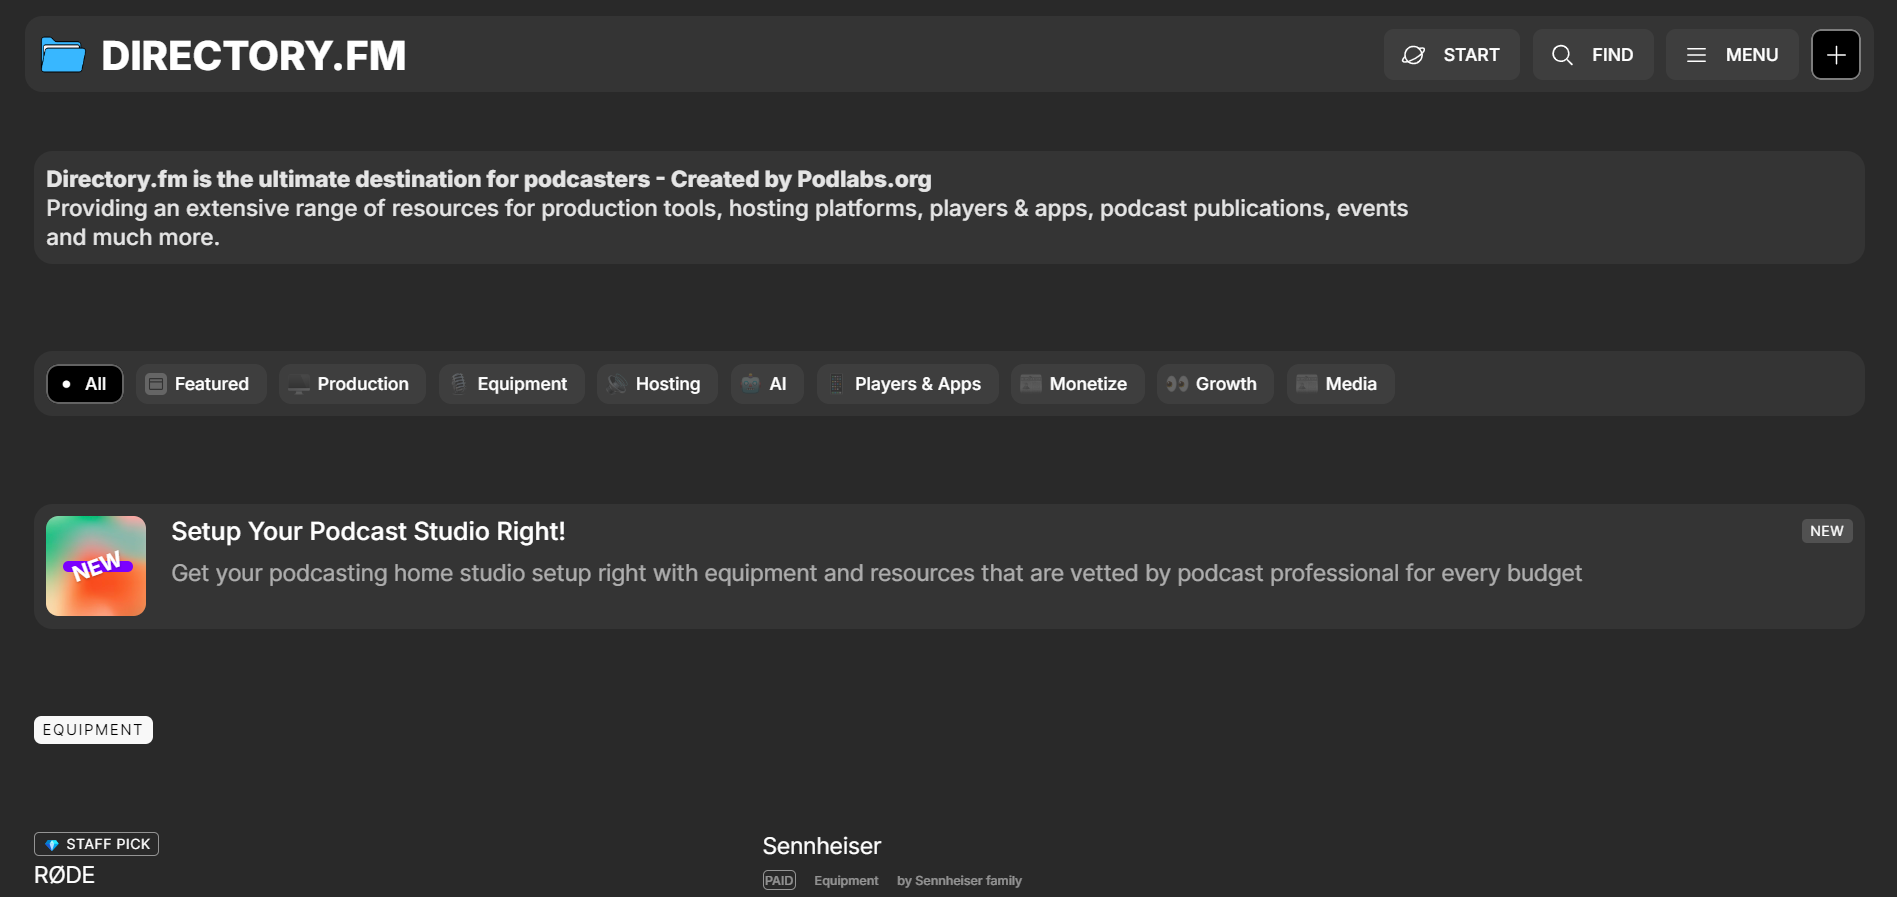Open Setup Your Podcast Studio Right! heading
The image size is (1897, 897).
[x=368, y=531]
